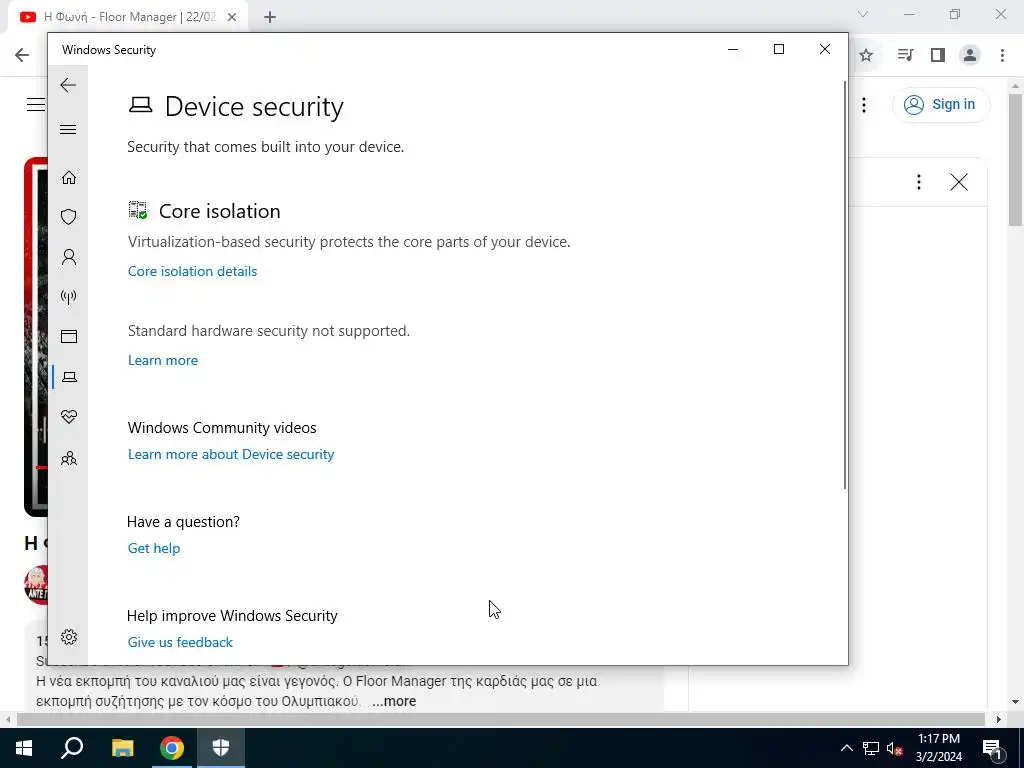Open Account protection person icon
The width and height of the screenshot is (1024, 768).
69,257
